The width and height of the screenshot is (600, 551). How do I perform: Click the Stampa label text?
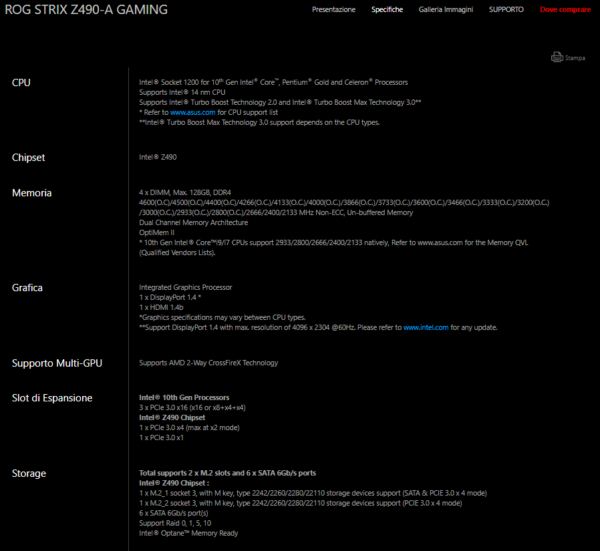pos(575,58)
